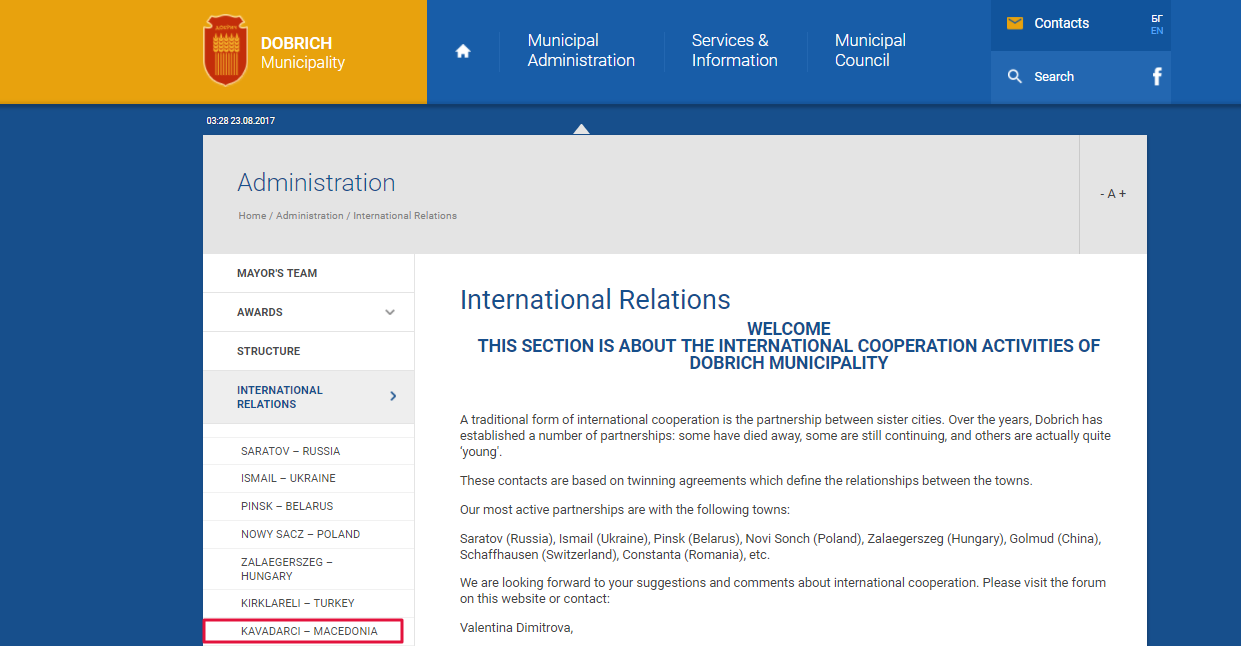
Task: Open the Facebook page icon
Action: tap(1157, 76)
